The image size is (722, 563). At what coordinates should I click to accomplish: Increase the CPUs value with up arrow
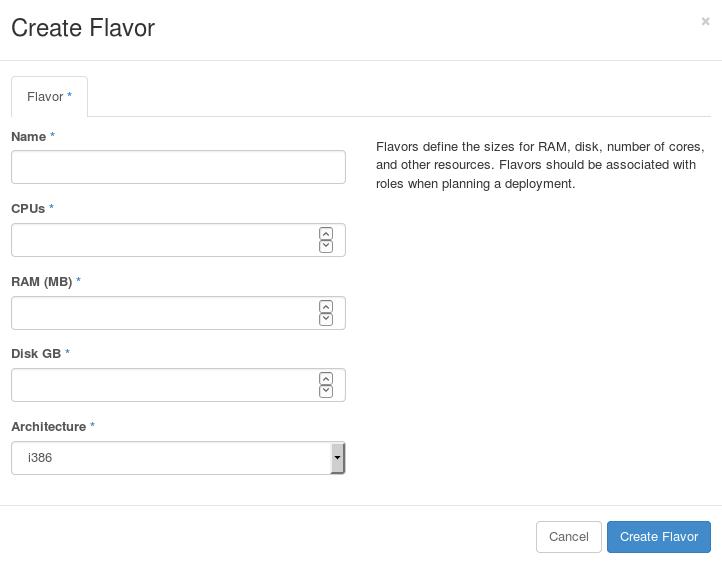click(326, 234)
